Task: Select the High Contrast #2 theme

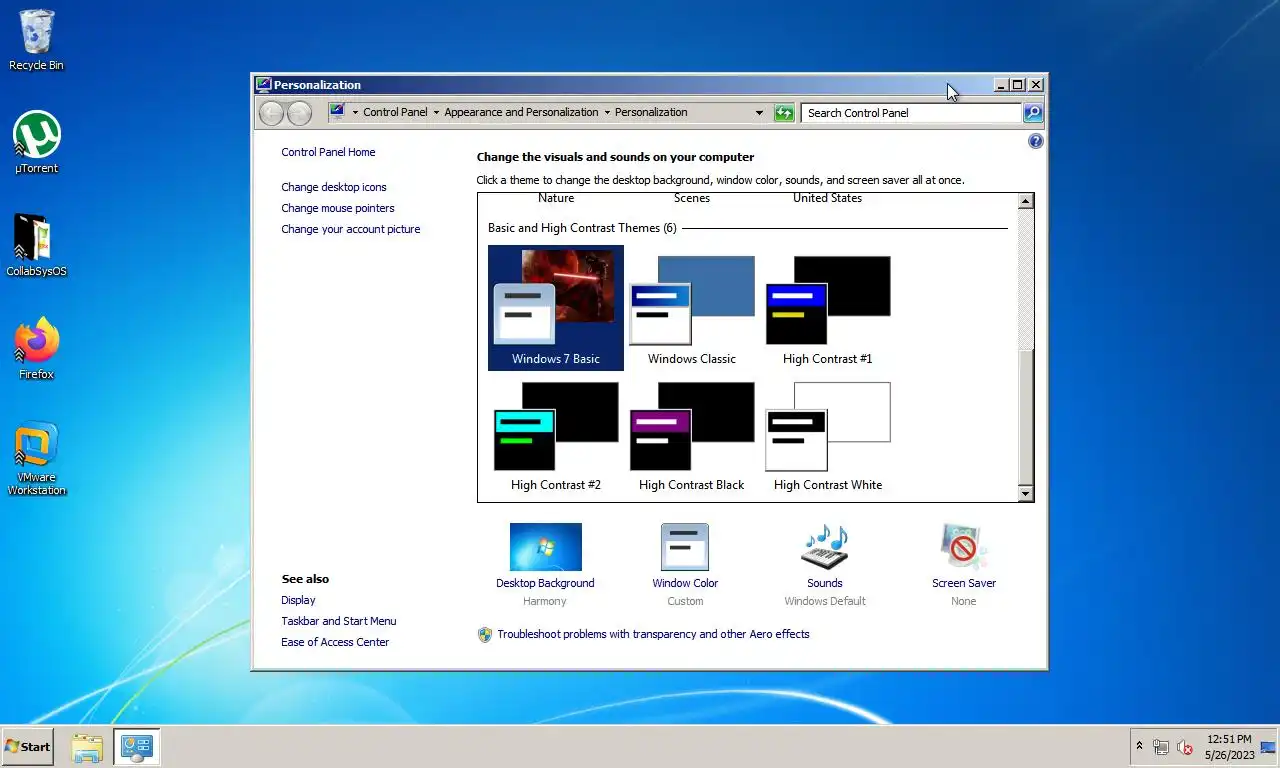Action: pyautogui.click(x=556, y=435)
